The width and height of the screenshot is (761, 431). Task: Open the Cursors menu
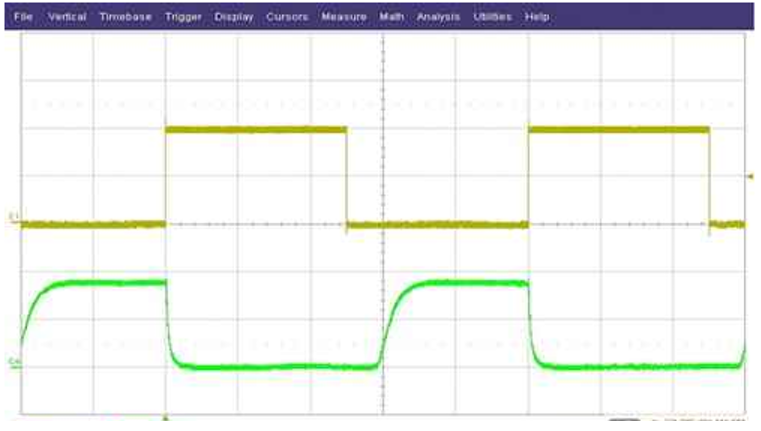[x=287, y=17]
